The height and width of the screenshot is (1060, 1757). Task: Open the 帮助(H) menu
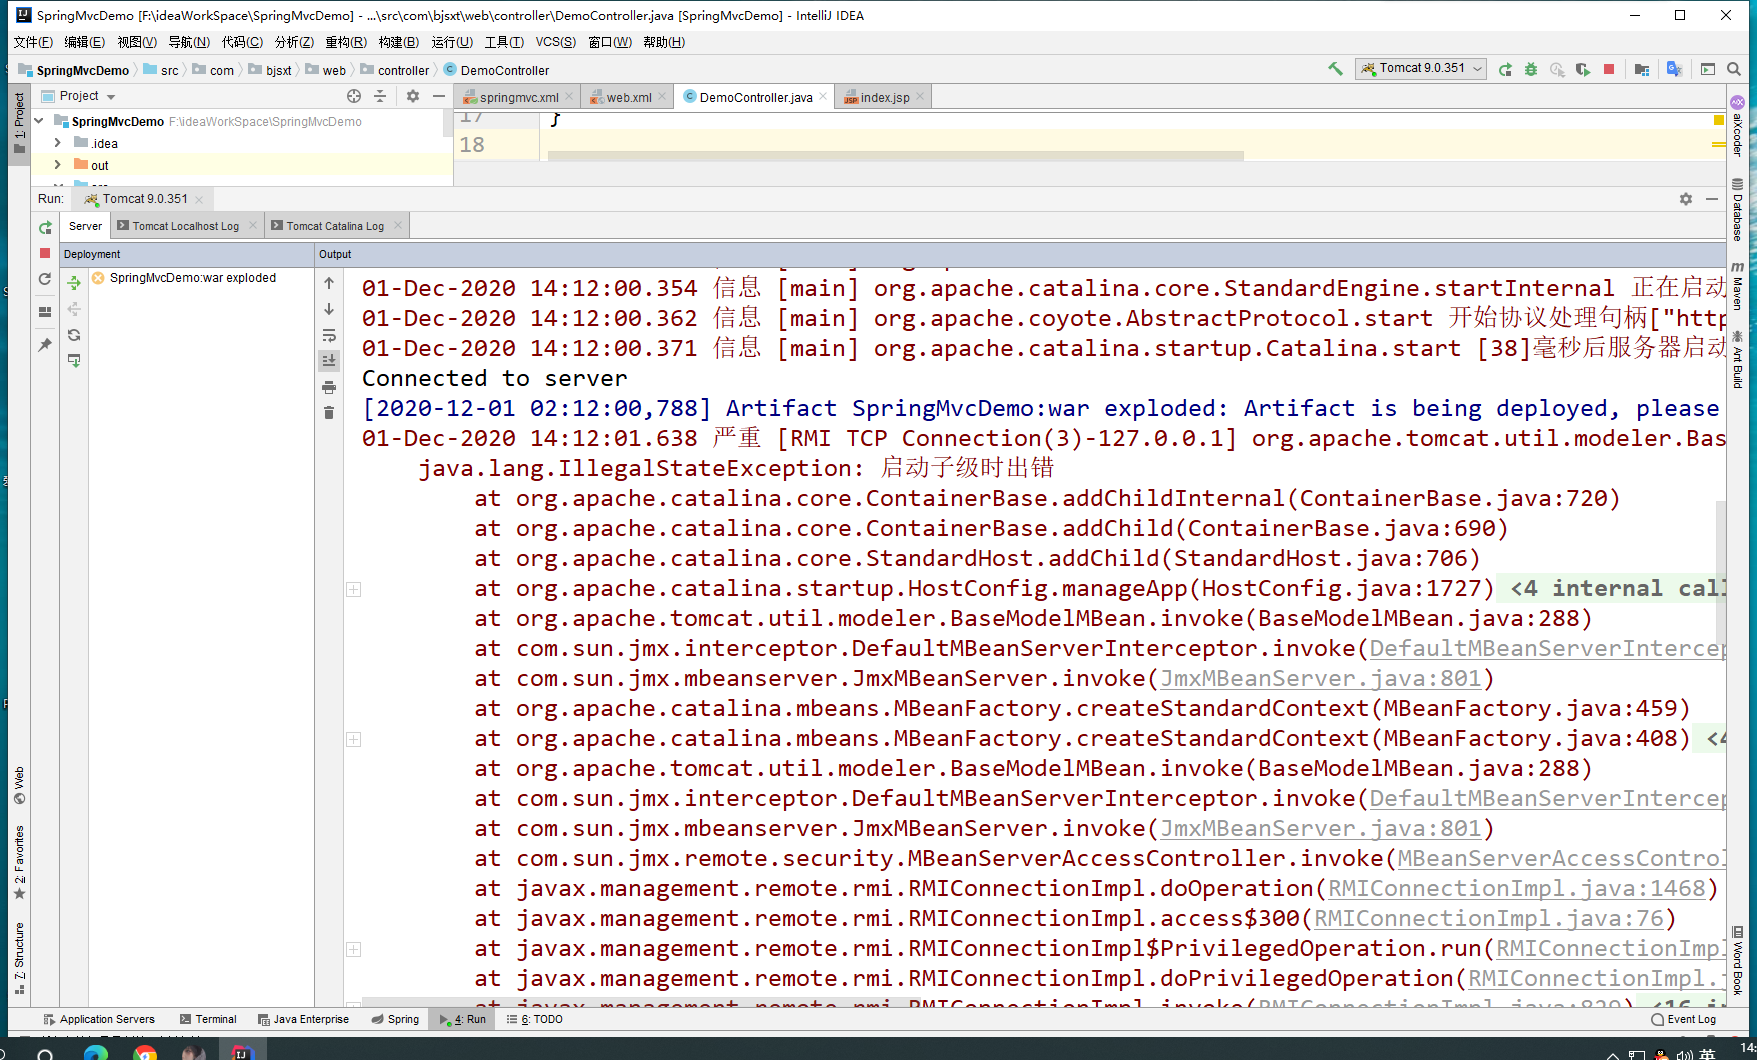click(x=664, y=42)
